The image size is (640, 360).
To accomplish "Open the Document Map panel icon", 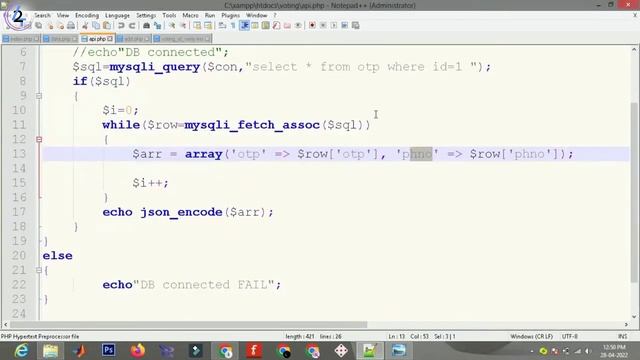I will click(265, 26).
